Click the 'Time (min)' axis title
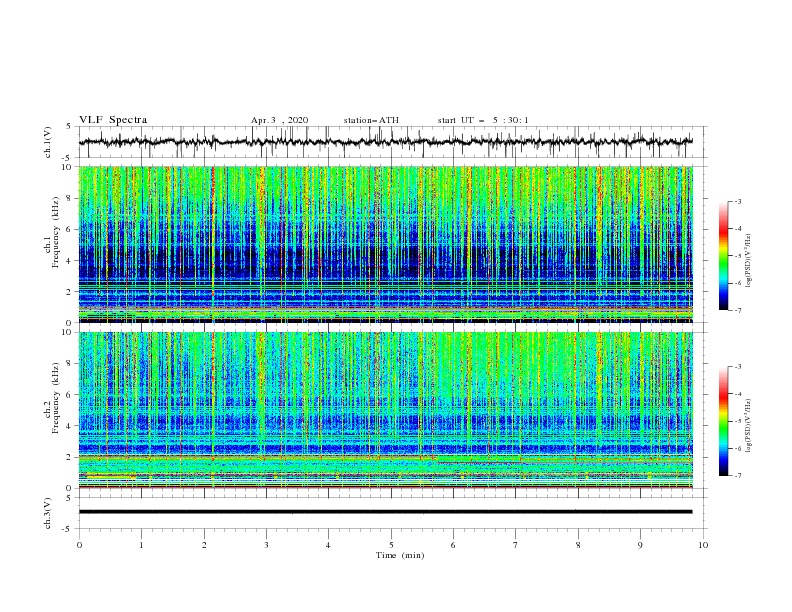792x612 pixels. pyautogui.click(x=400, y=555)
